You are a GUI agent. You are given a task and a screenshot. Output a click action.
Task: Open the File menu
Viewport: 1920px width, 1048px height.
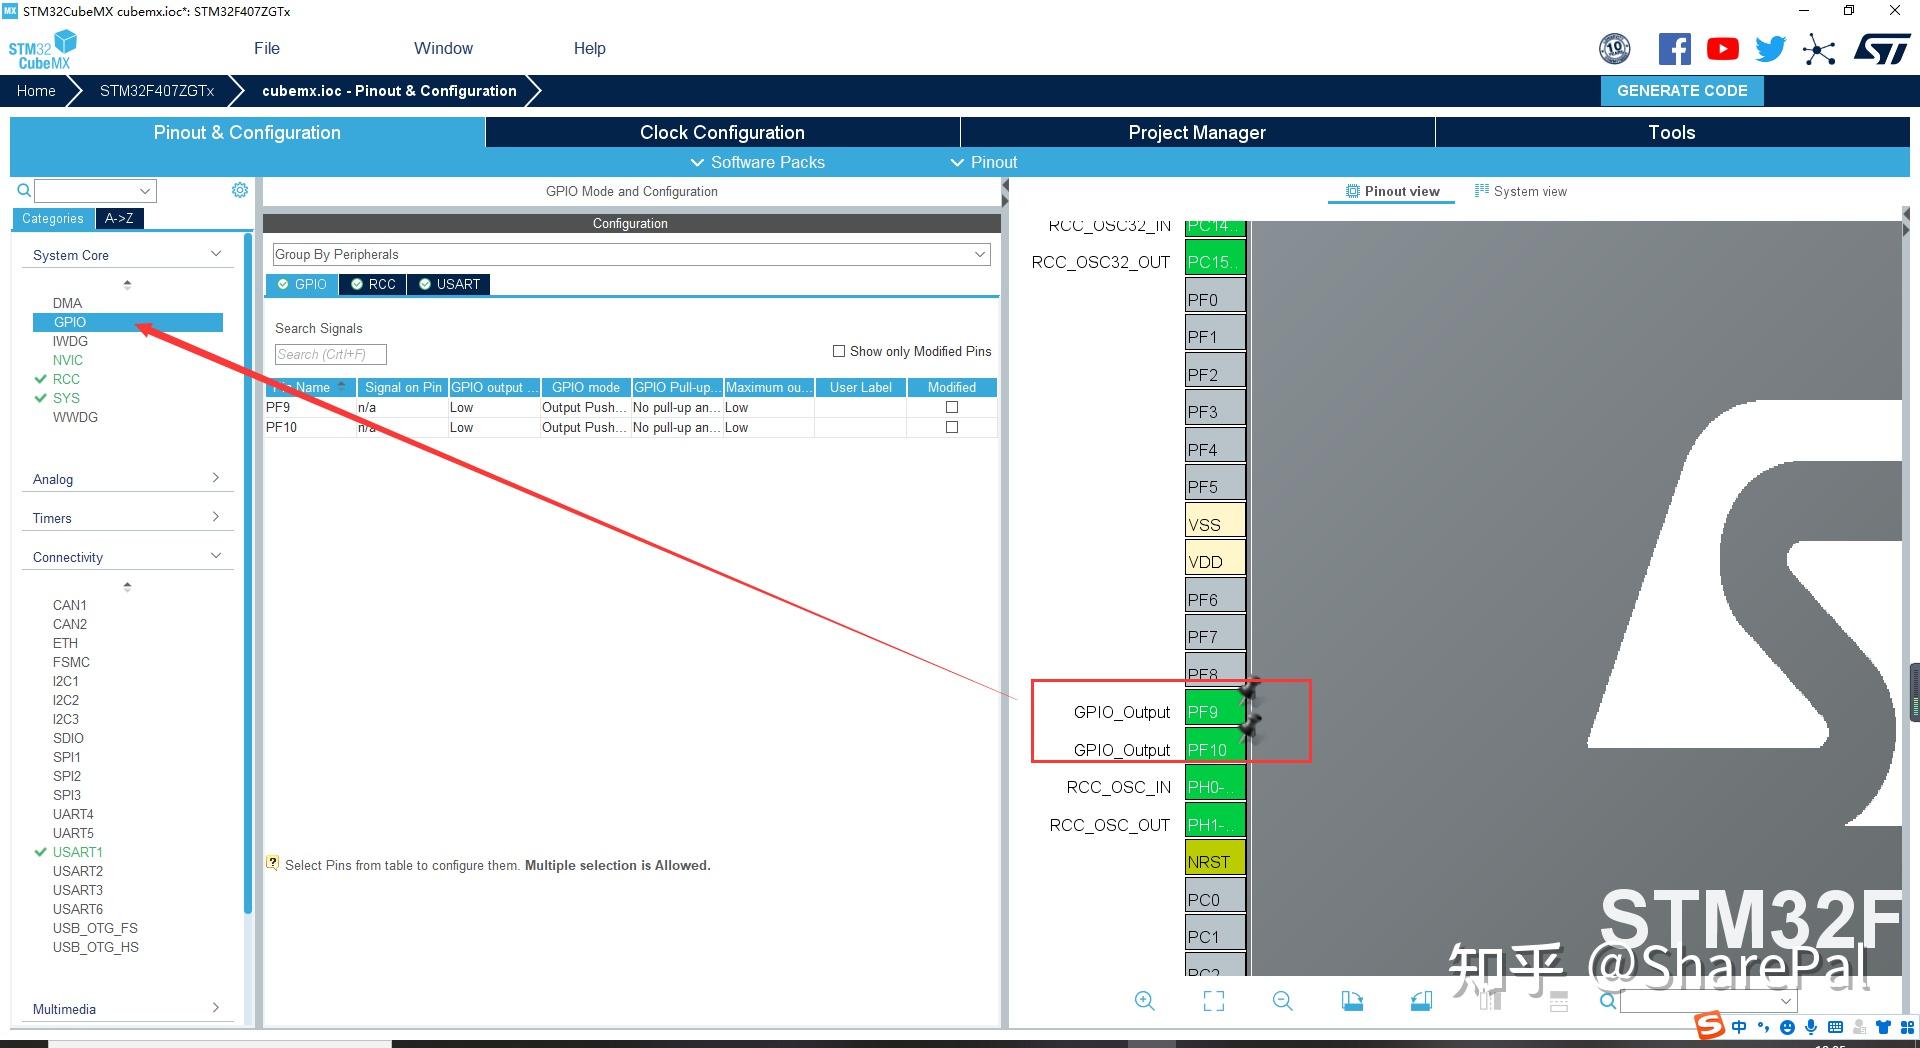point(267,48)
